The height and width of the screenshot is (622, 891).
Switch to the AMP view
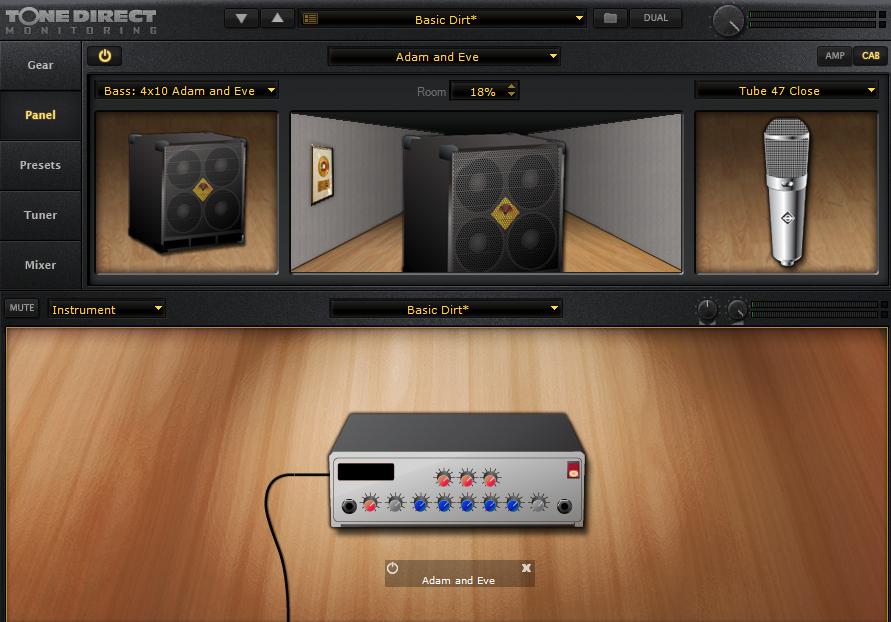click(x=835, y=56)
